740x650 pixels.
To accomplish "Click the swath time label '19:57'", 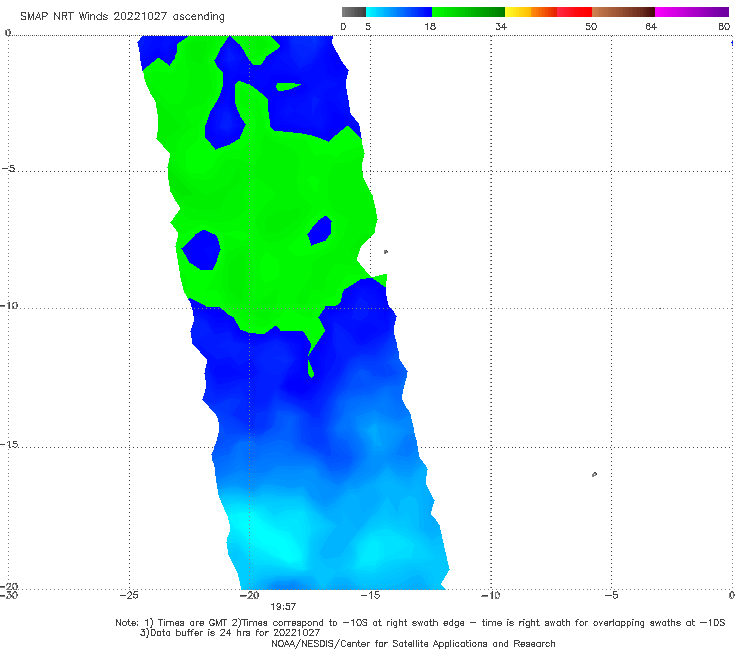I will coord(283,607).
